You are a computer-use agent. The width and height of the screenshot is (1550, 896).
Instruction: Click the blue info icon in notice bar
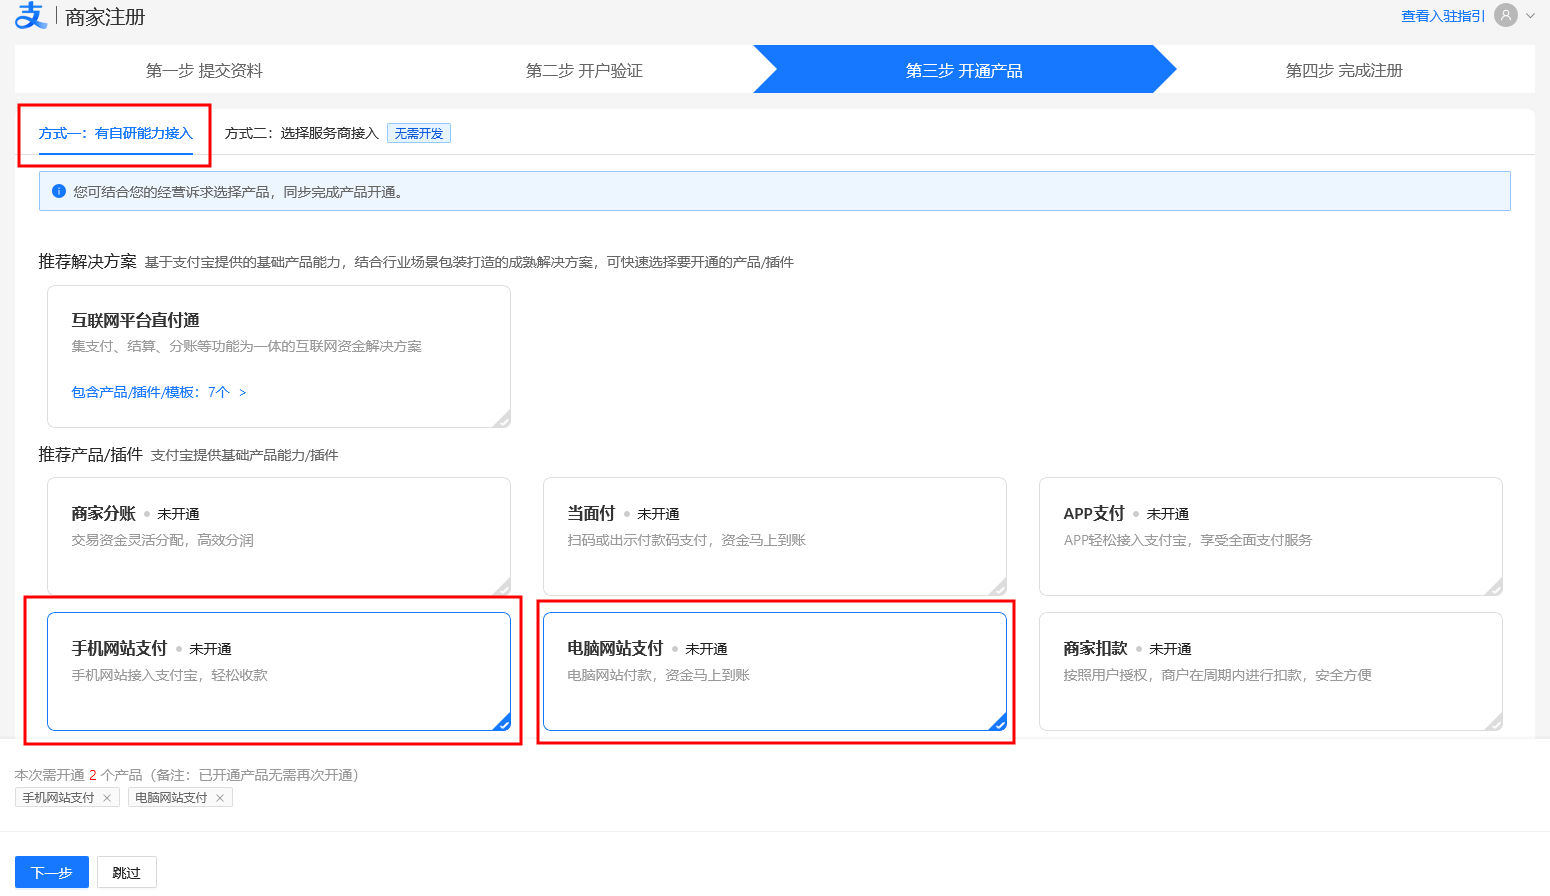point(59,191)
